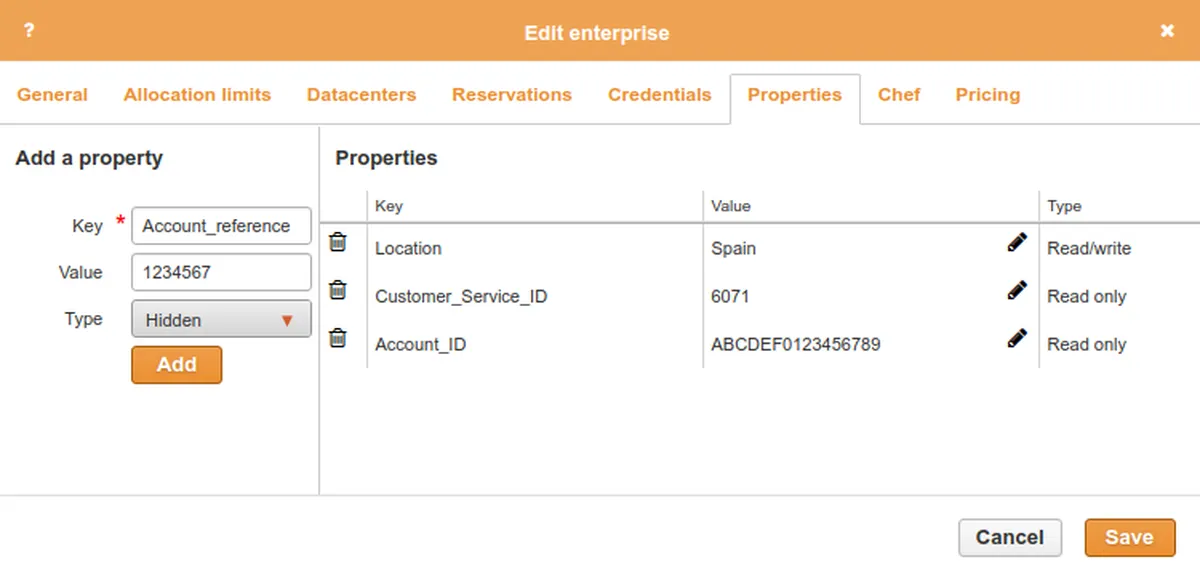
Task: Edit the ABCDEF0123456789 value pencil icon
Action: [1017, 338]
